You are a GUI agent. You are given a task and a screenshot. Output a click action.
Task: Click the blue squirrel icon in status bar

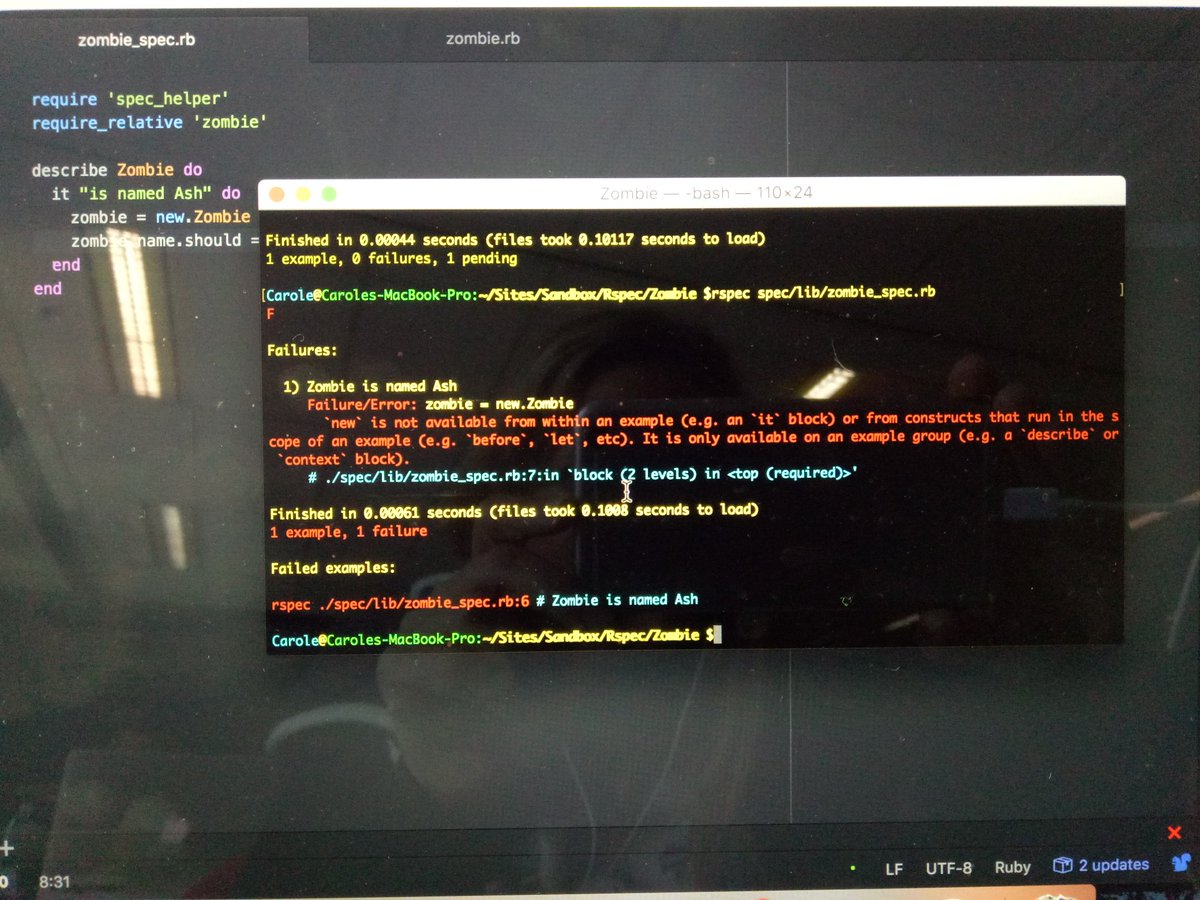coord(1180,863)
